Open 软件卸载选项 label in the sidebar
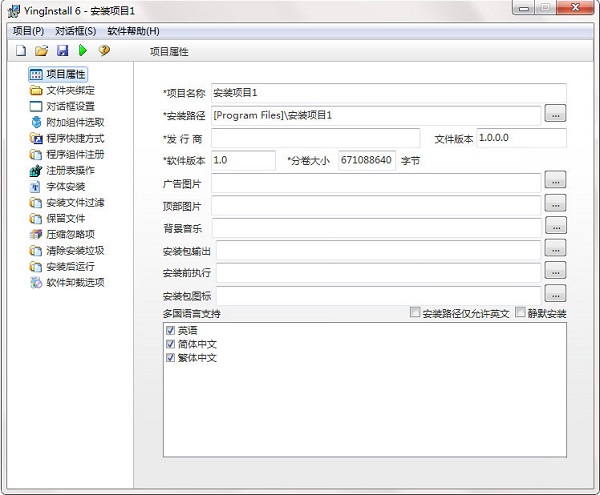 [x=75, y=283]
